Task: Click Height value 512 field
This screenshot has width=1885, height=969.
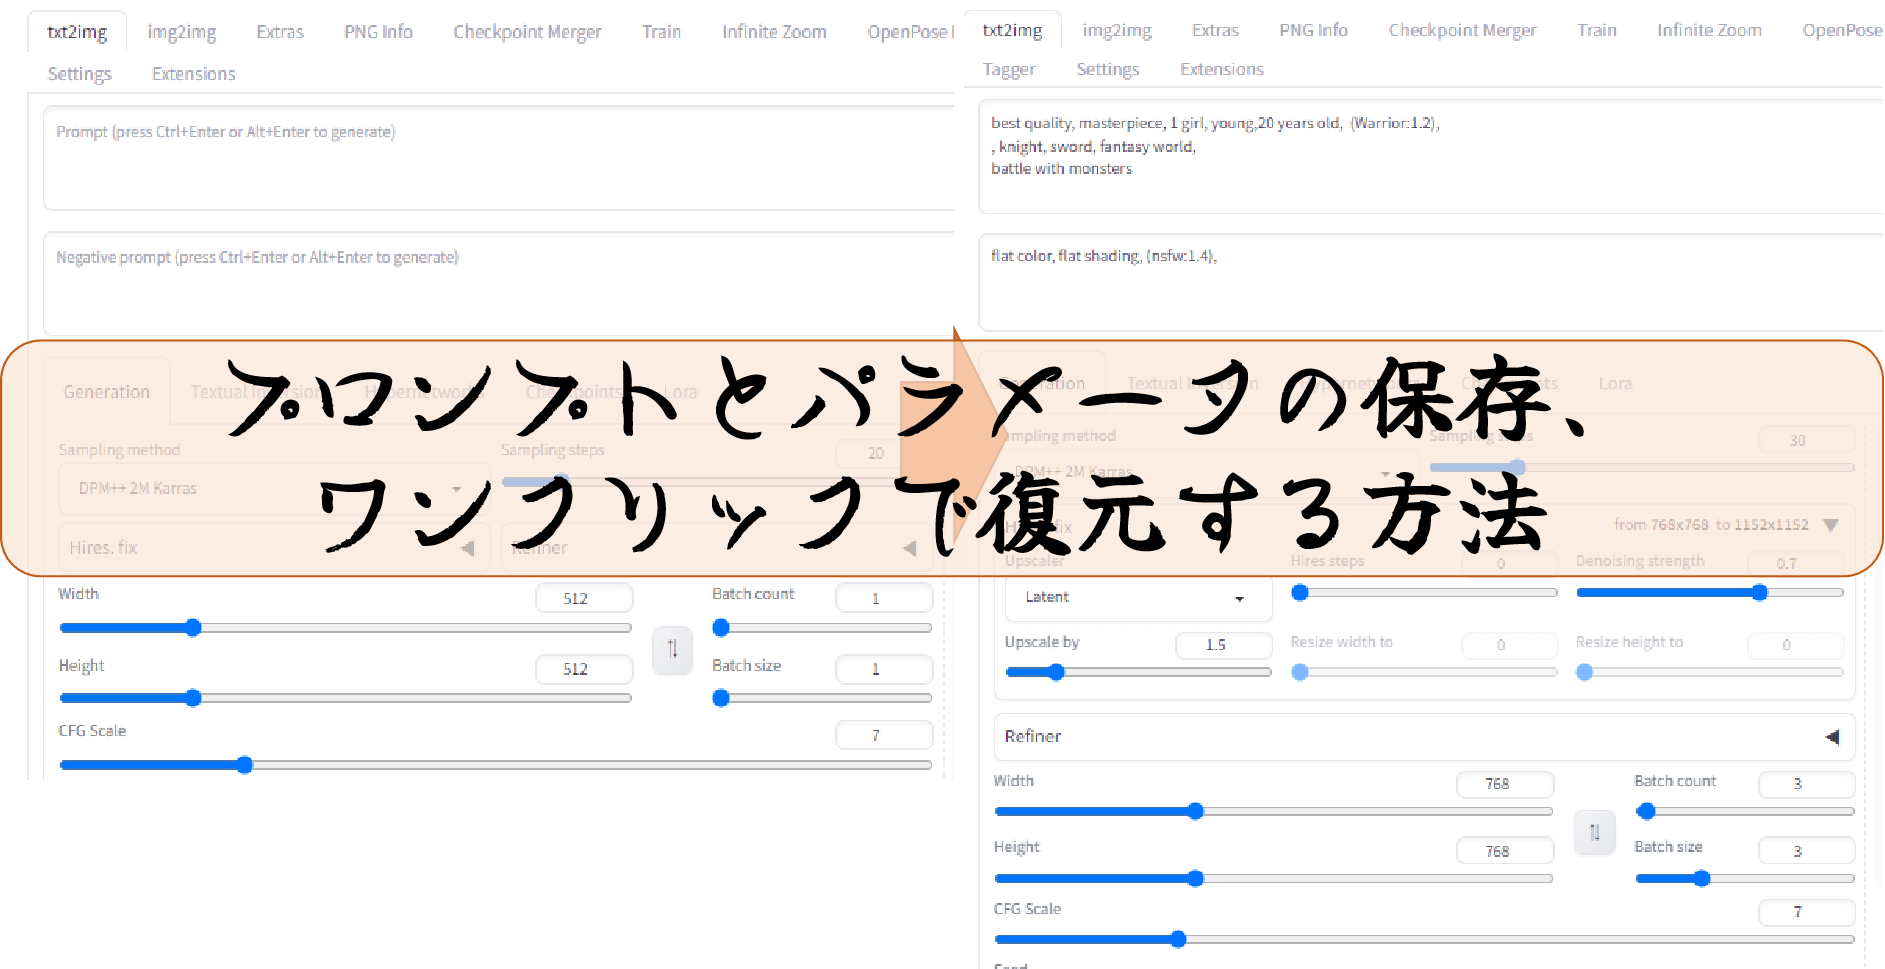Action: point(584,669)
